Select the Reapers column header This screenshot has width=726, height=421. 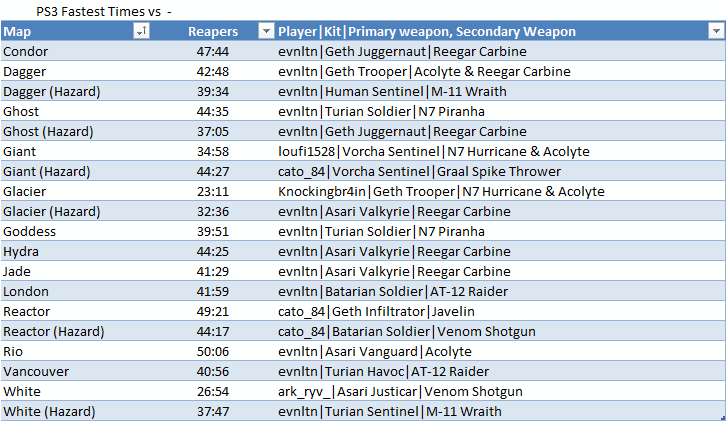pos(213,31)
